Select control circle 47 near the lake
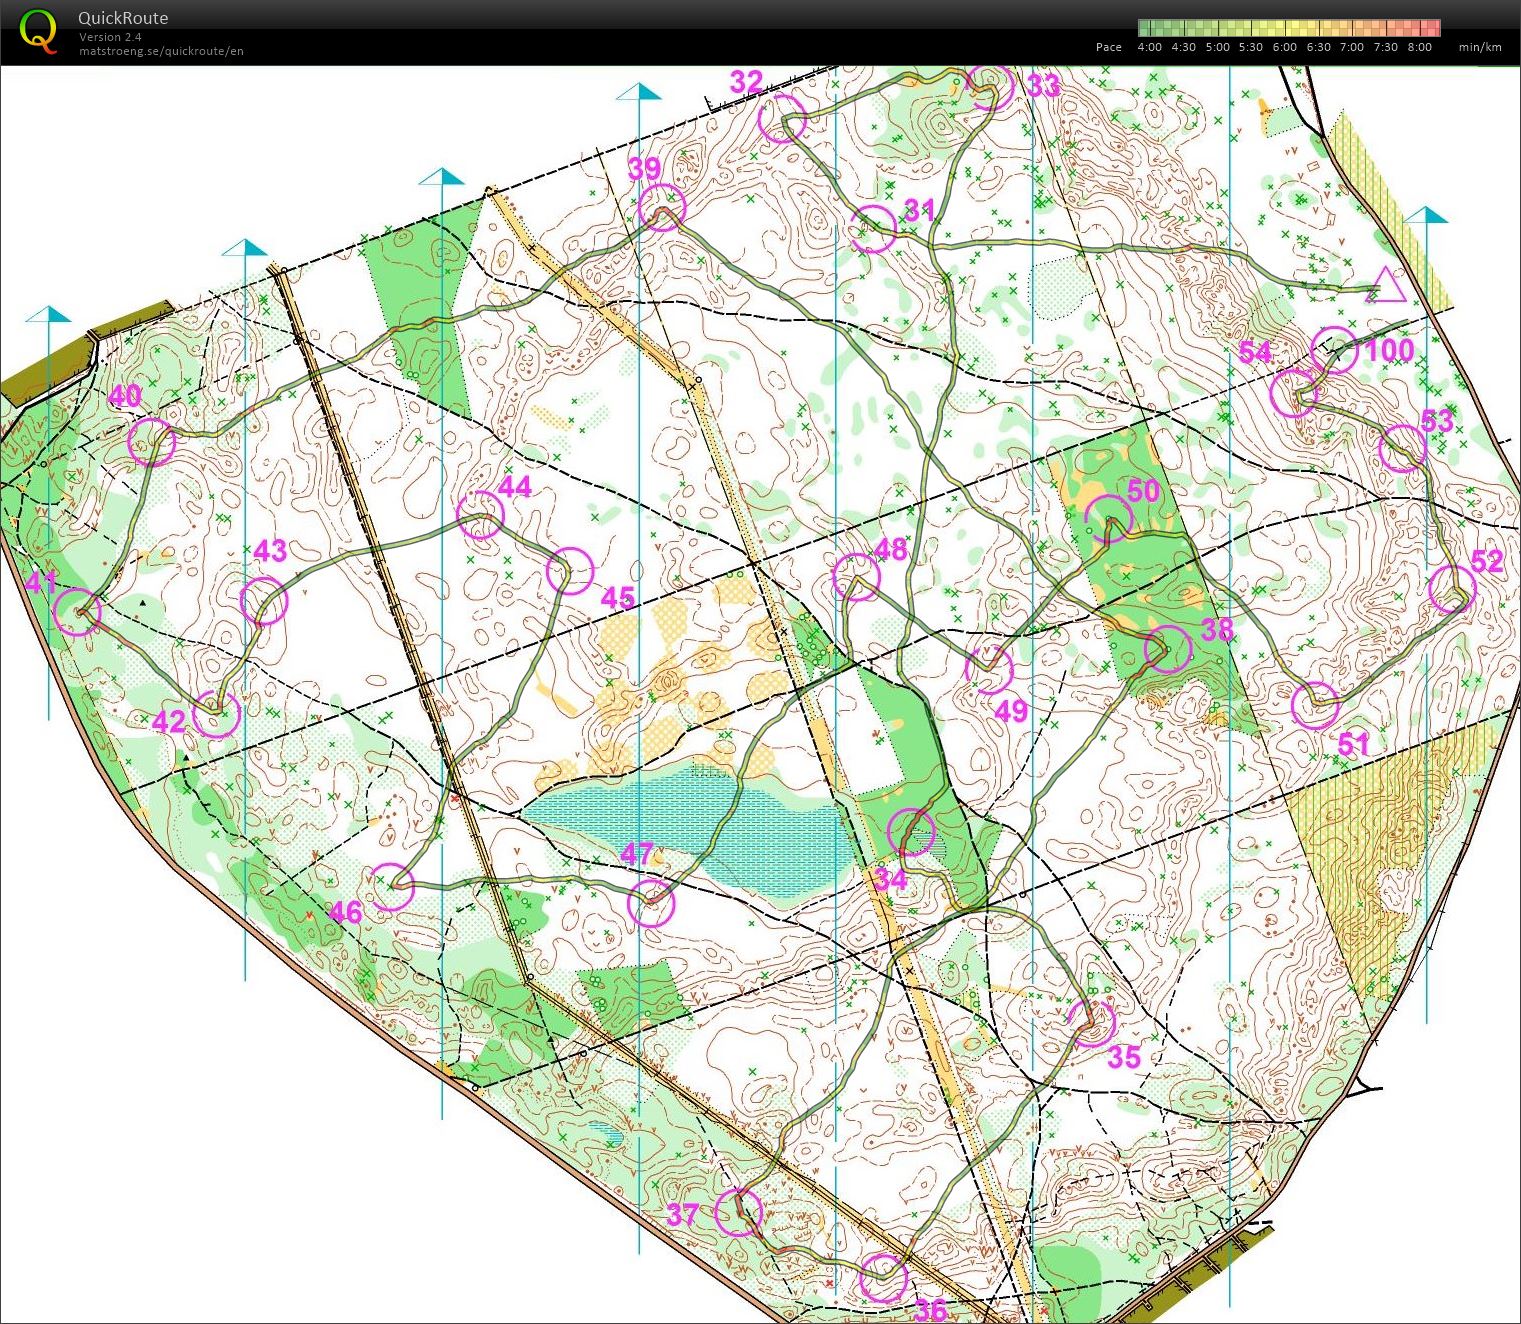Image resolution: width=1521 pixels, height=1324 pixels. coord(651,904)
